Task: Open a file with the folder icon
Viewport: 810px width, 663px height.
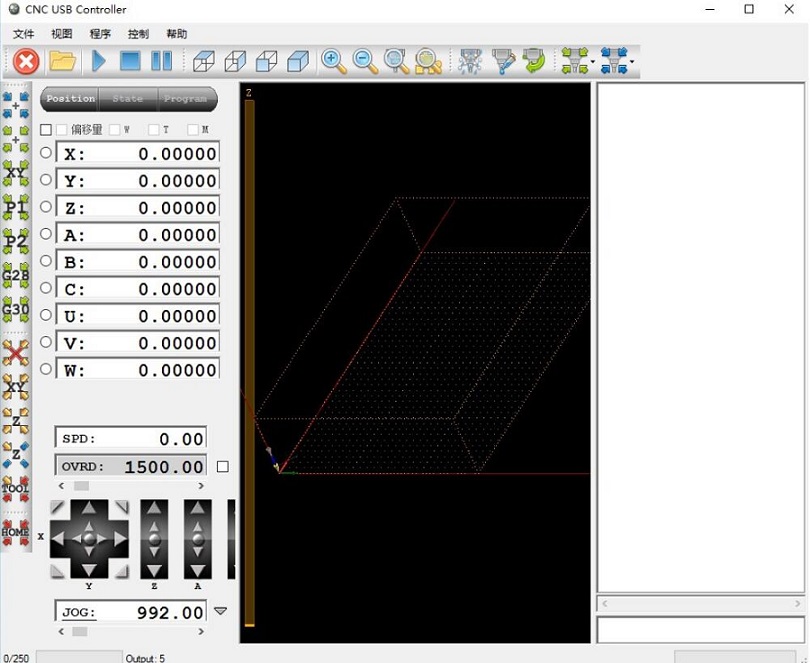Action: point(63,61)
